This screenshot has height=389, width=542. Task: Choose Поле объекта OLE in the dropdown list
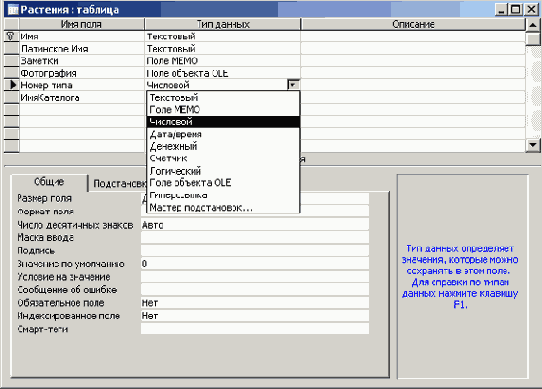[x=223, y=183]
